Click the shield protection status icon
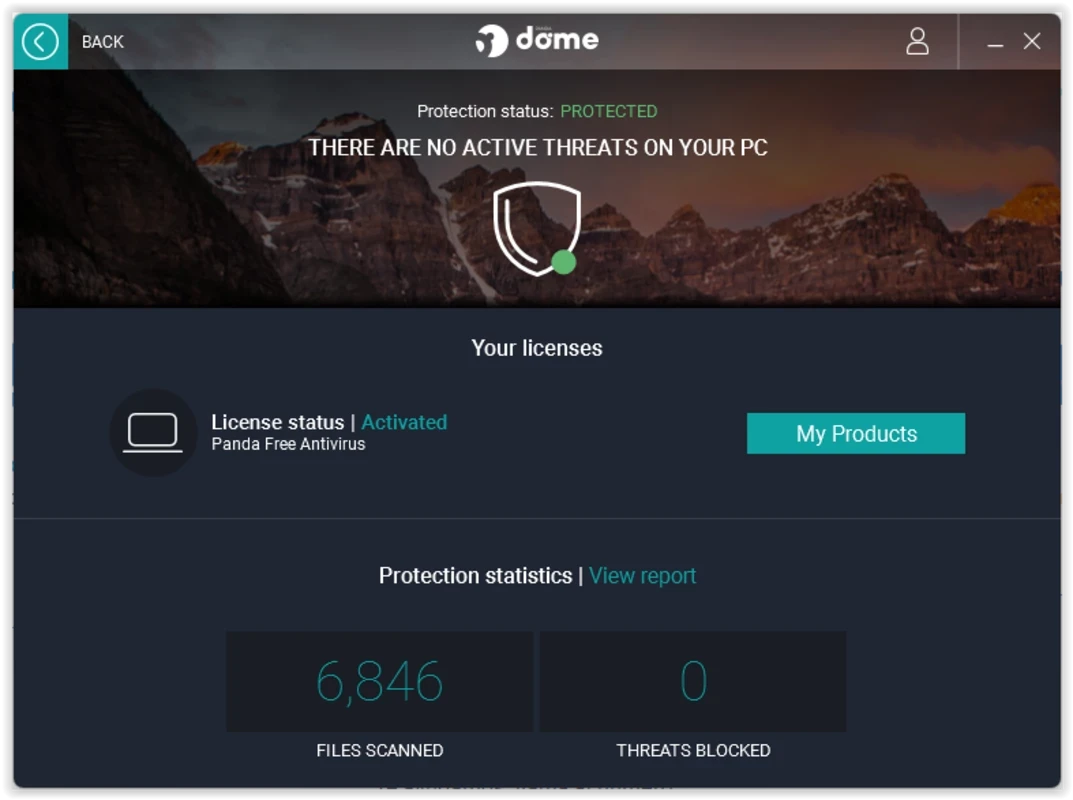The width and height of the screenshot is (1073, 800). [536, 226]
